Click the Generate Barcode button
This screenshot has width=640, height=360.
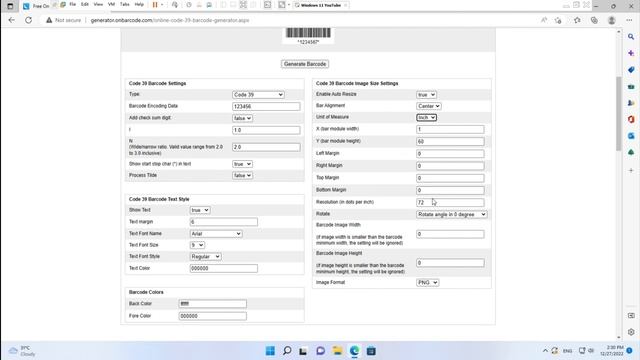pos(305,64)
